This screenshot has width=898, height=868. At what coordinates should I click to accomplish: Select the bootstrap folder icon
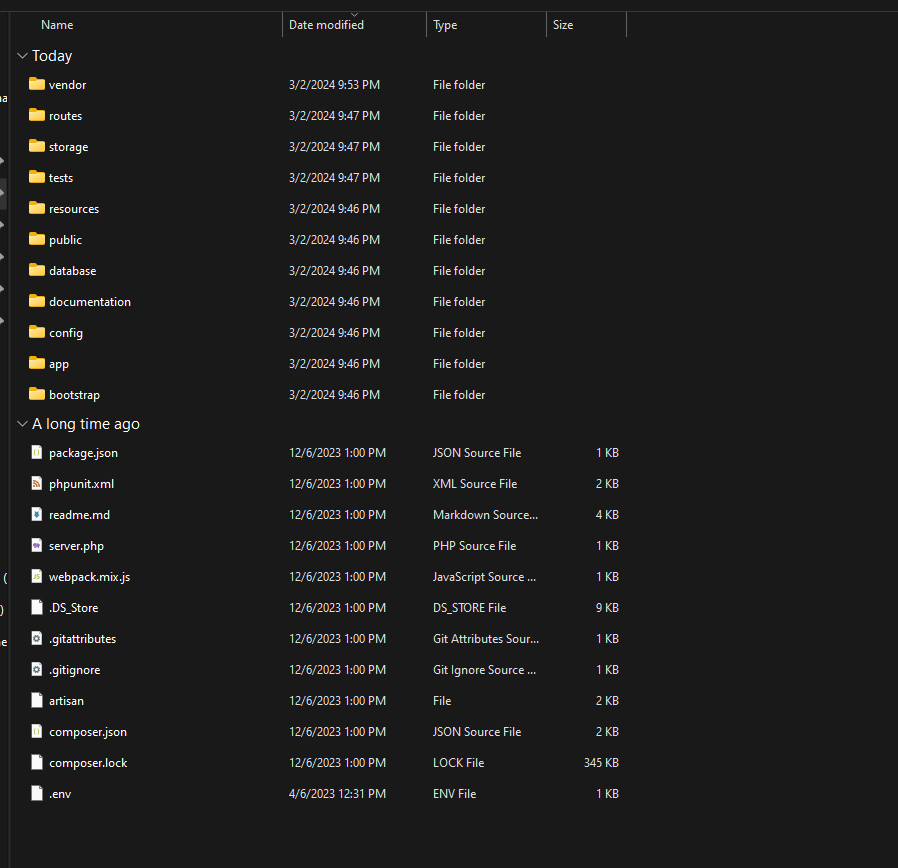pos(37,394)
